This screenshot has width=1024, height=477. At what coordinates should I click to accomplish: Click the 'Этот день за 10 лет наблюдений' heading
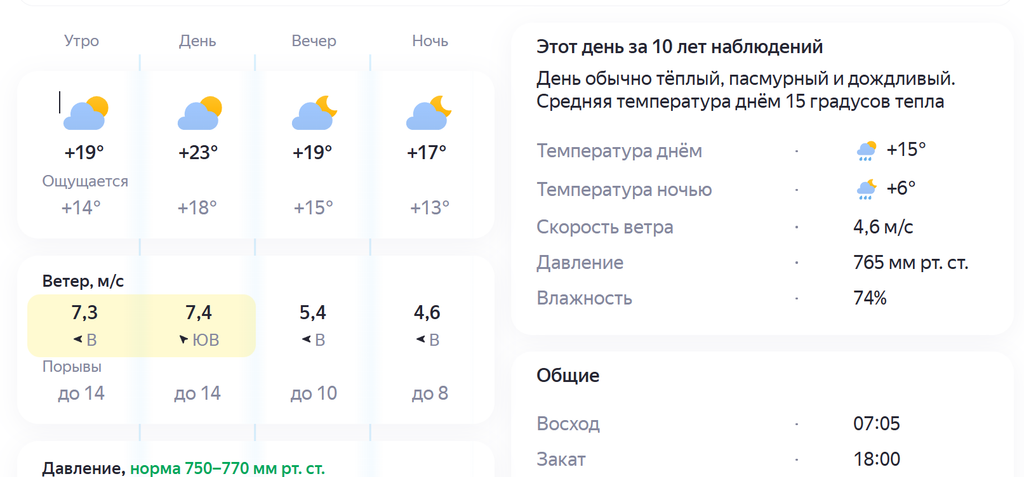point(679,47)
